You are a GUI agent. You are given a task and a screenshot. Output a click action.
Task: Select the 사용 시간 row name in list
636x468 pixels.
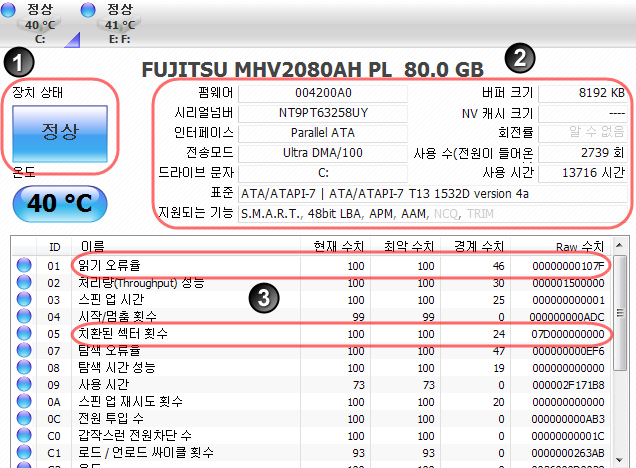[104, 384]
